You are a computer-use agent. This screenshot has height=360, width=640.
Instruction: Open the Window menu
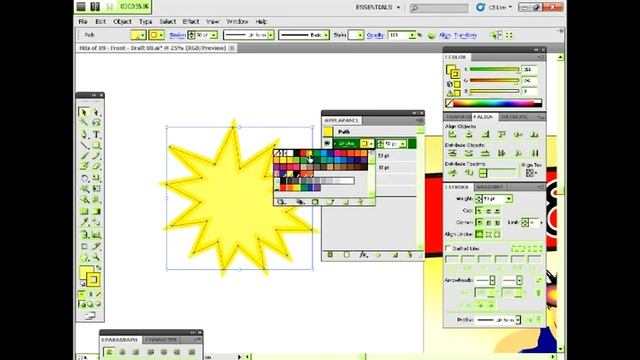coord(237,22)
